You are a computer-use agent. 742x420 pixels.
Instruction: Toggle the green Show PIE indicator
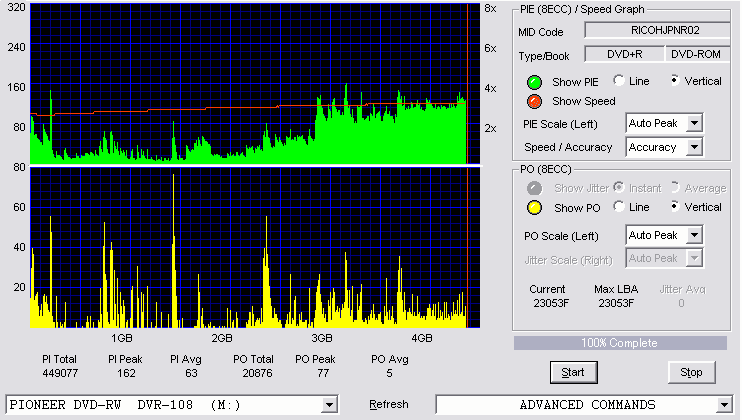pyautogui.click(x=534, y=82)
